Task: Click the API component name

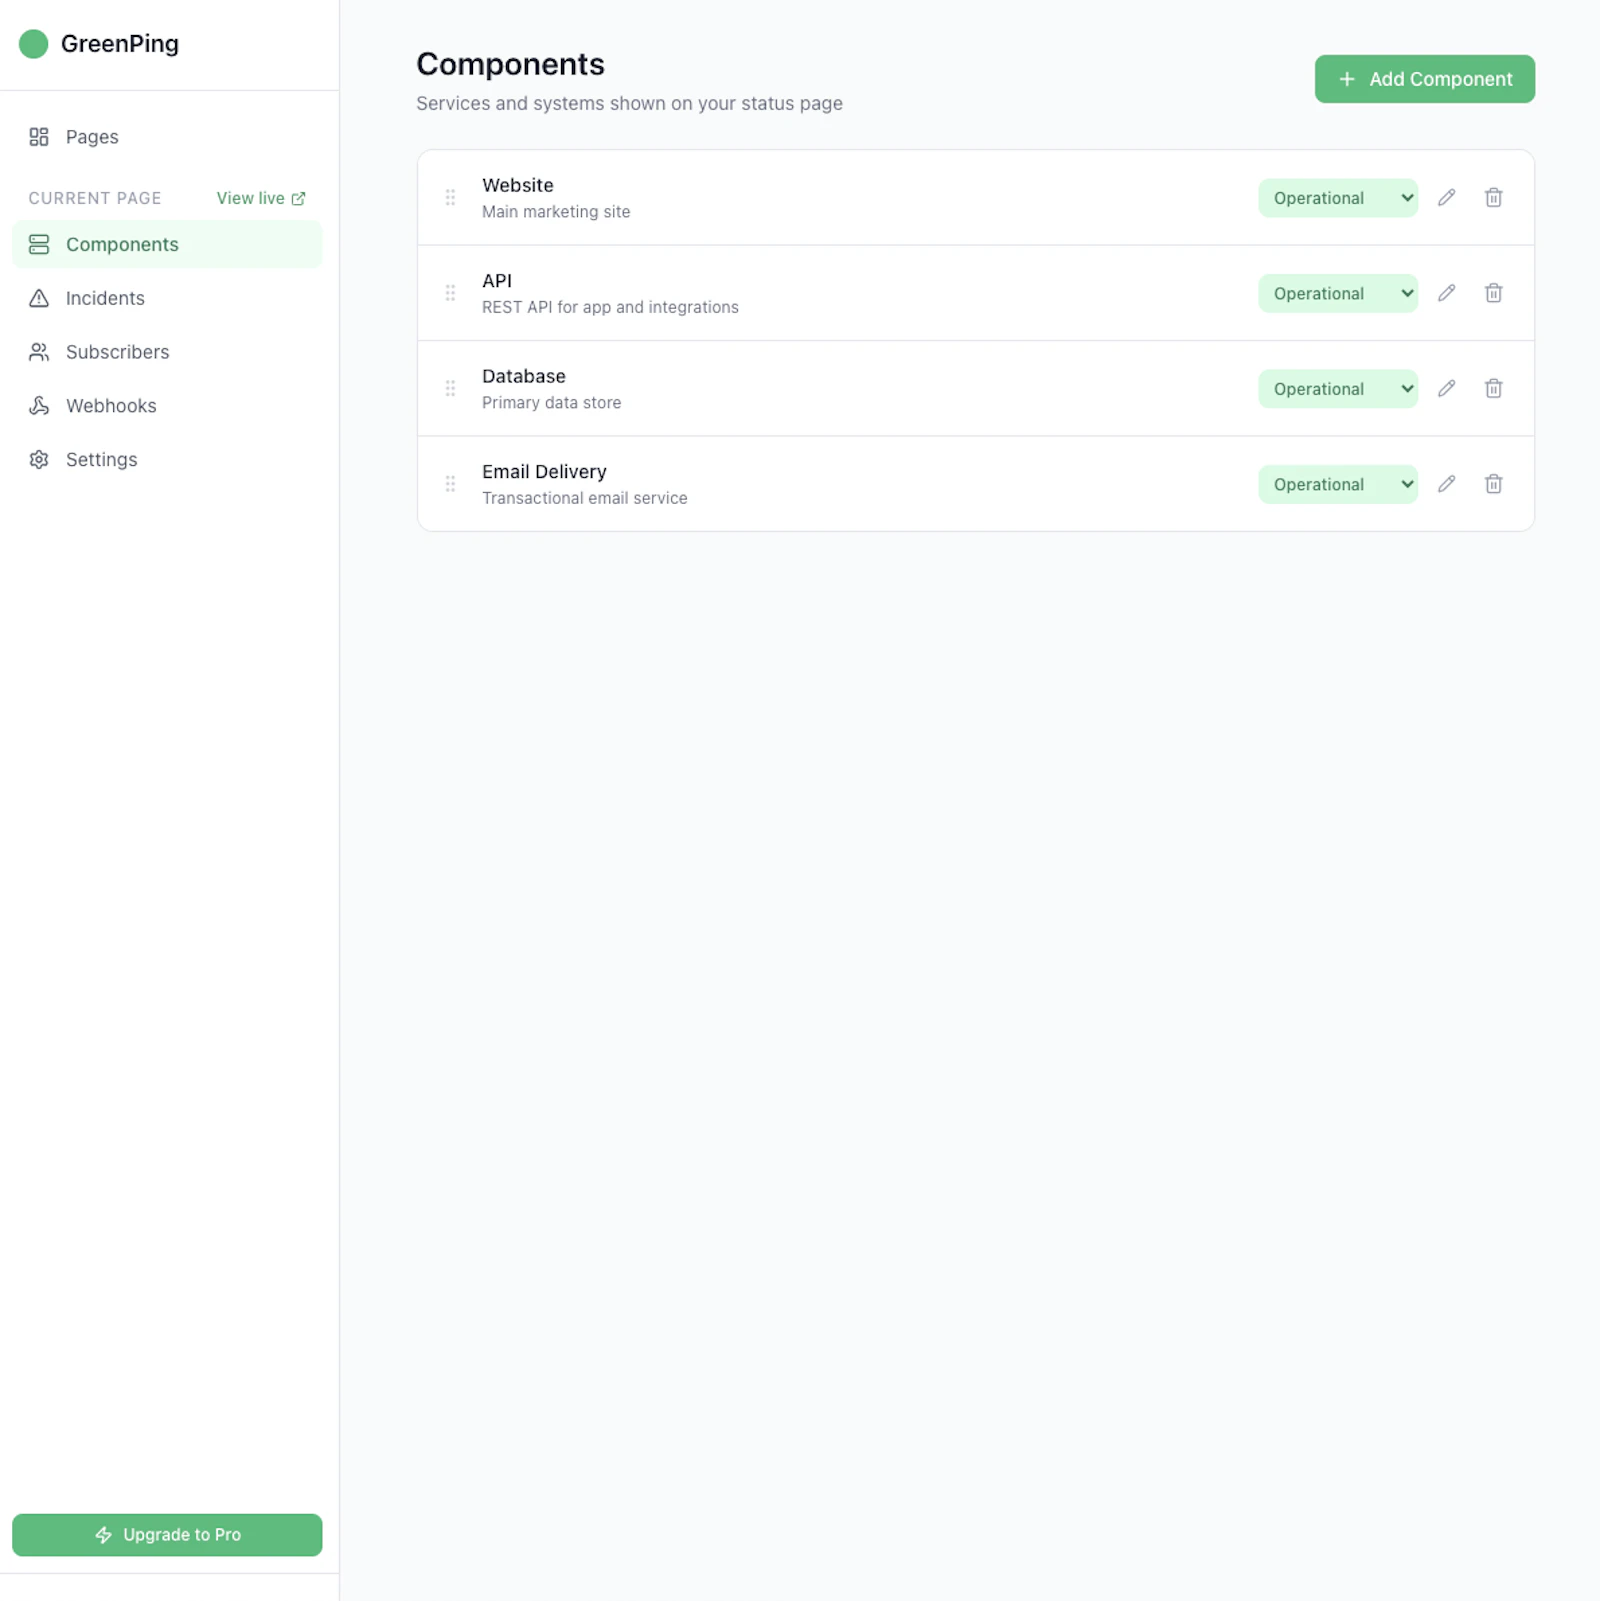Action: pos(497,281)
